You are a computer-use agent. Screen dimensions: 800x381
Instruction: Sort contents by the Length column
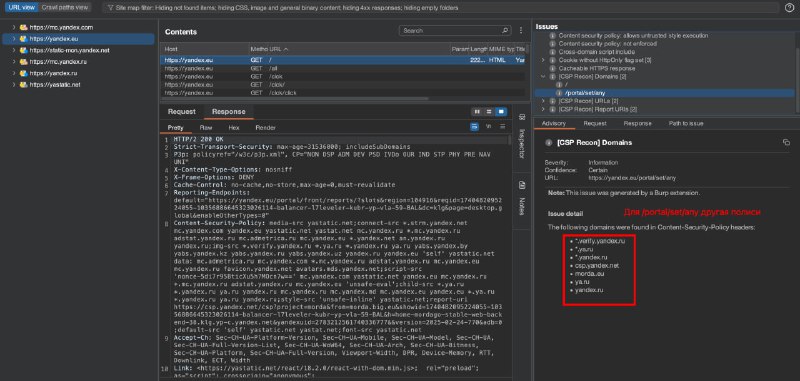(479, 49)
